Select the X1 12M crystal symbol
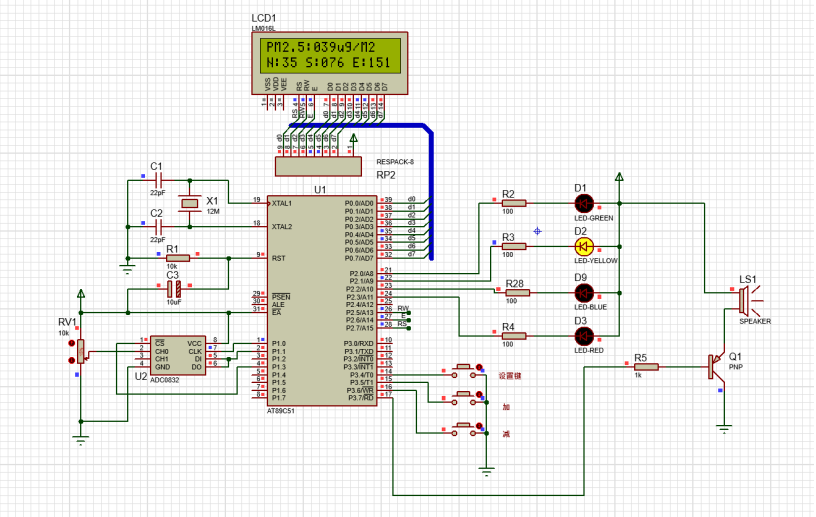Image resolution: width=816 pixels, height=517 pixels. coord(189,204)
